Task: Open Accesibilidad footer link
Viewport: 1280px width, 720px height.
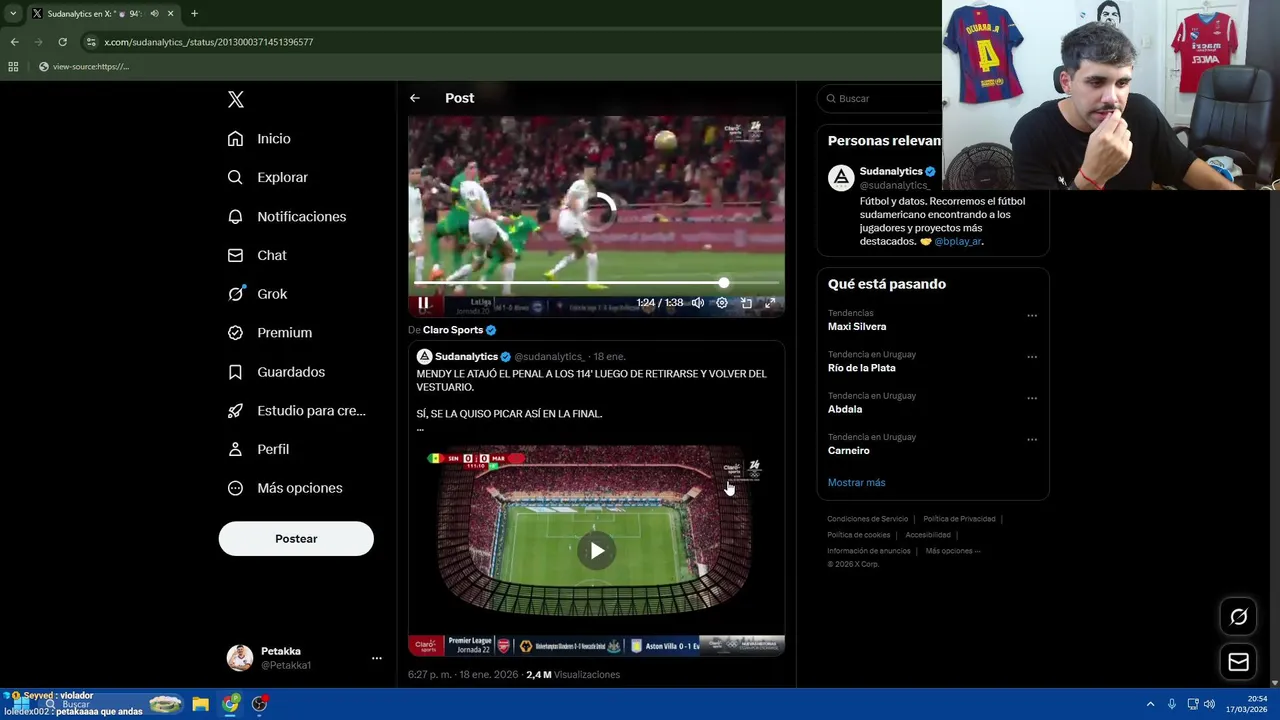Action: pos(928,535)
